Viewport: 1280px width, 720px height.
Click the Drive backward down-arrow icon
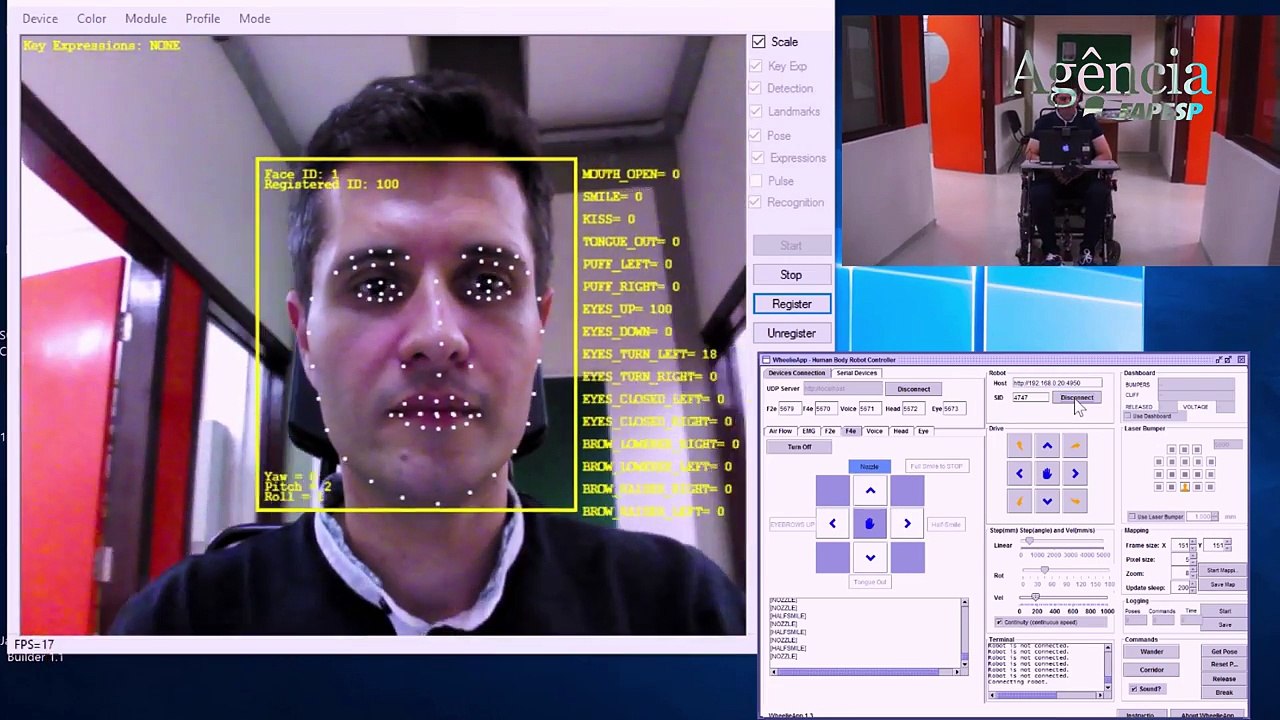click(1047, 501)
